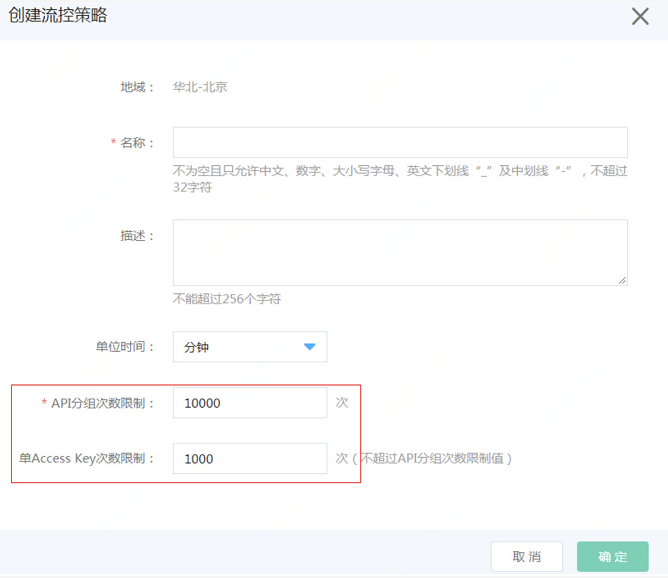The width and height of the screenshot is (668, 578).
Task: Close the 创建流控策略 dialog with X
Action: click(640, 17)
